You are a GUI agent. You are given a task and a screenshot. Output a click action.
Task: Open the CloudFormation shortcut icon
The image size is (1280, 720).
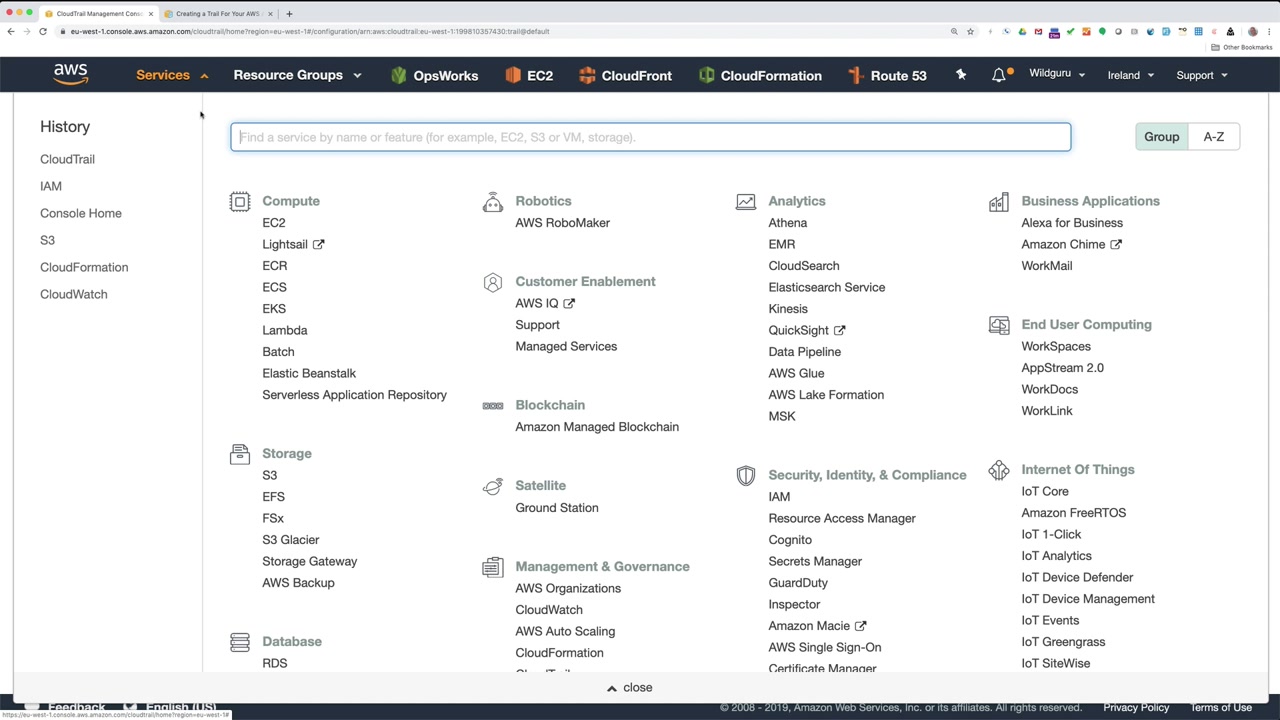pyautogui.click(x=707, y=75)
